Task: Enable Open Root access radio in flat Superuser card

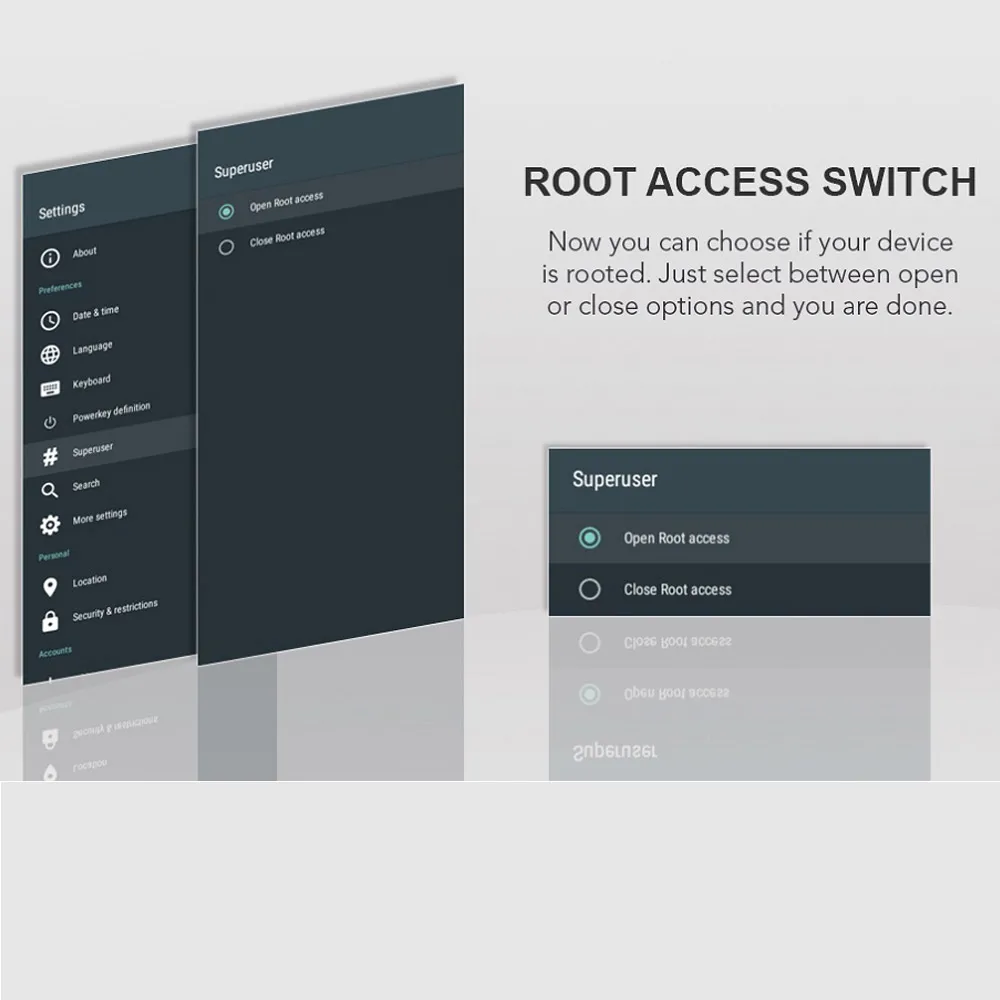Action: 589,538
